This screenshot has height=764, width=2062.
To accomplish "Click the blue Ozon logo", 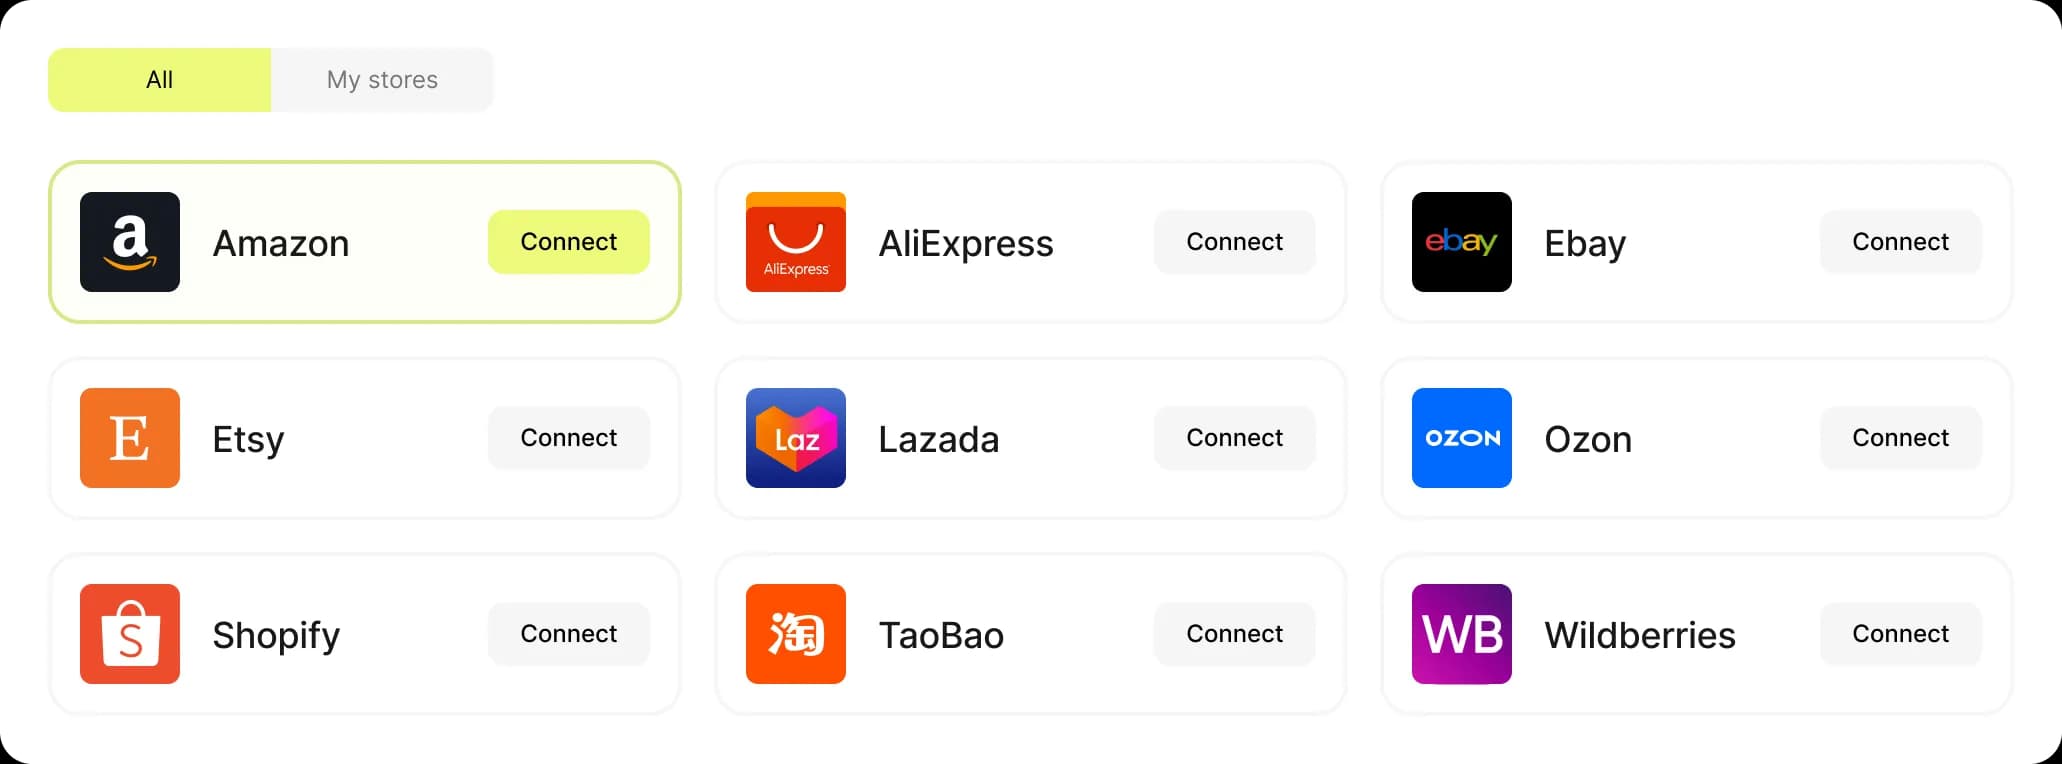I will click(x=1462, y=438).
